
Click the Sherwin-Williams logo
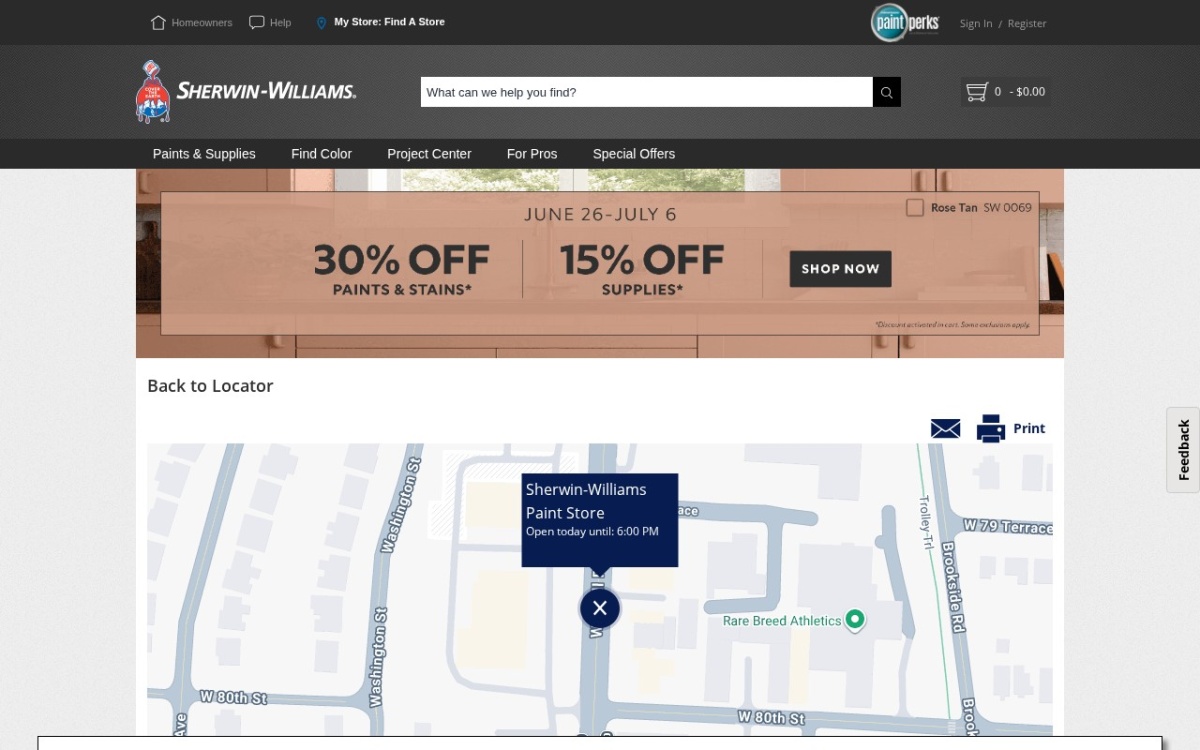(x=246, y=91)
